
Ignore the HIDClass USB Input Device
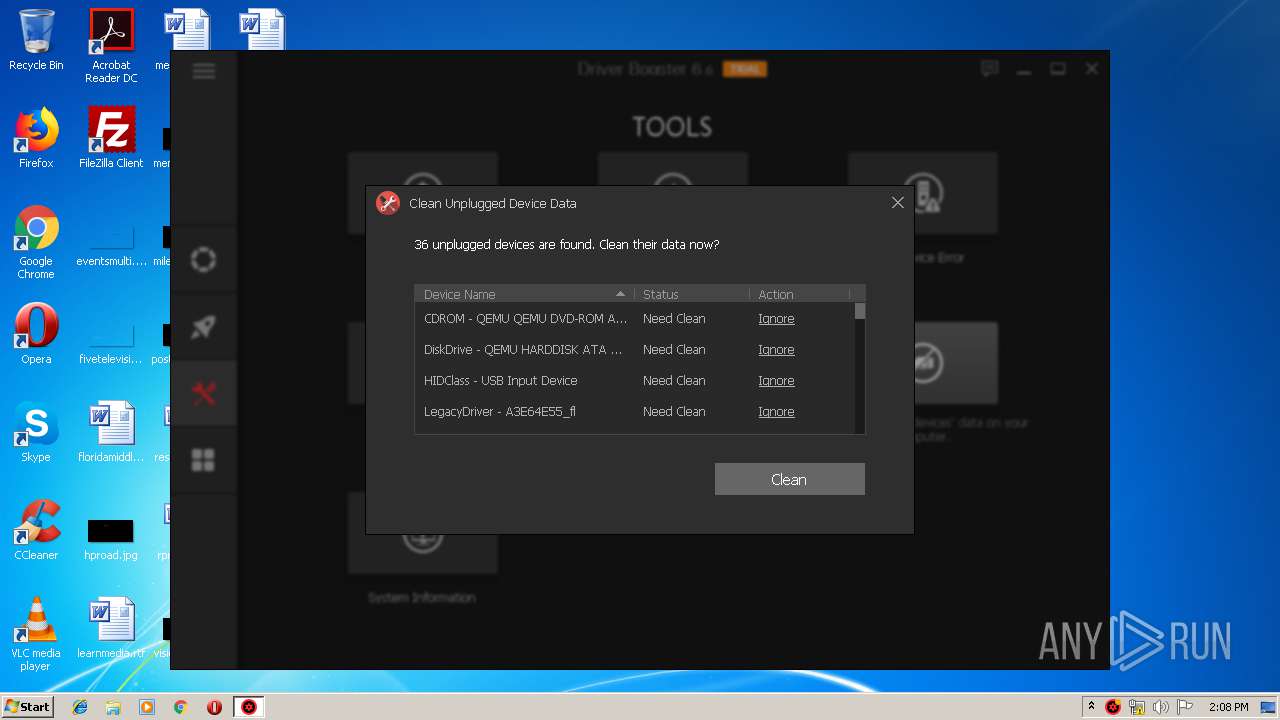[776, 381]
